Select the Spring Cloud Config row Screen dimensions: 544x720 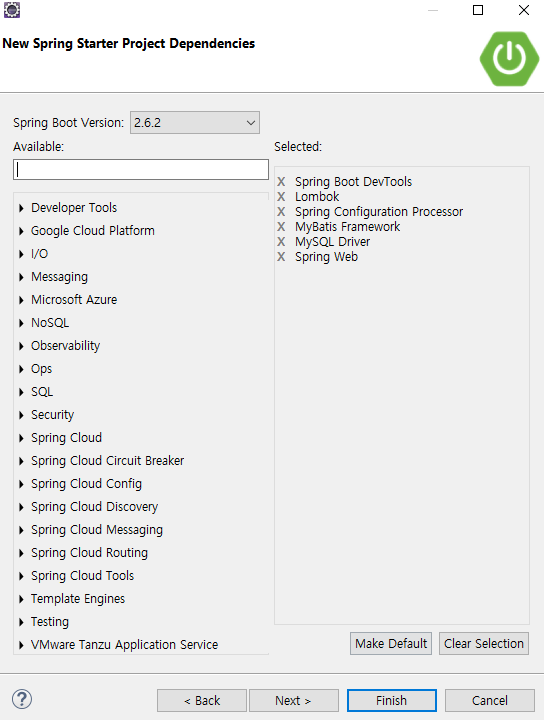[x=86, y=484]
